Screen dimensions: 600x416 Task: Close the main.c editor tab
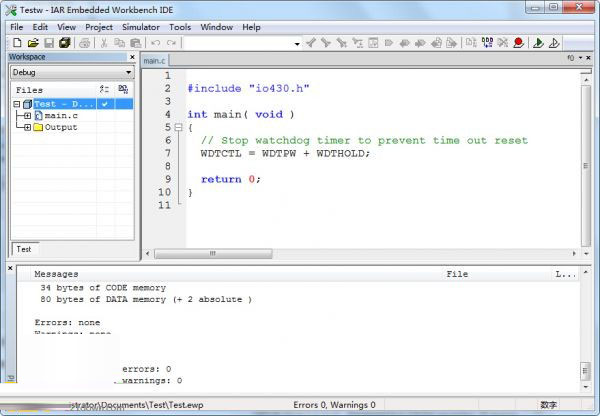click(x=589, y=58)
